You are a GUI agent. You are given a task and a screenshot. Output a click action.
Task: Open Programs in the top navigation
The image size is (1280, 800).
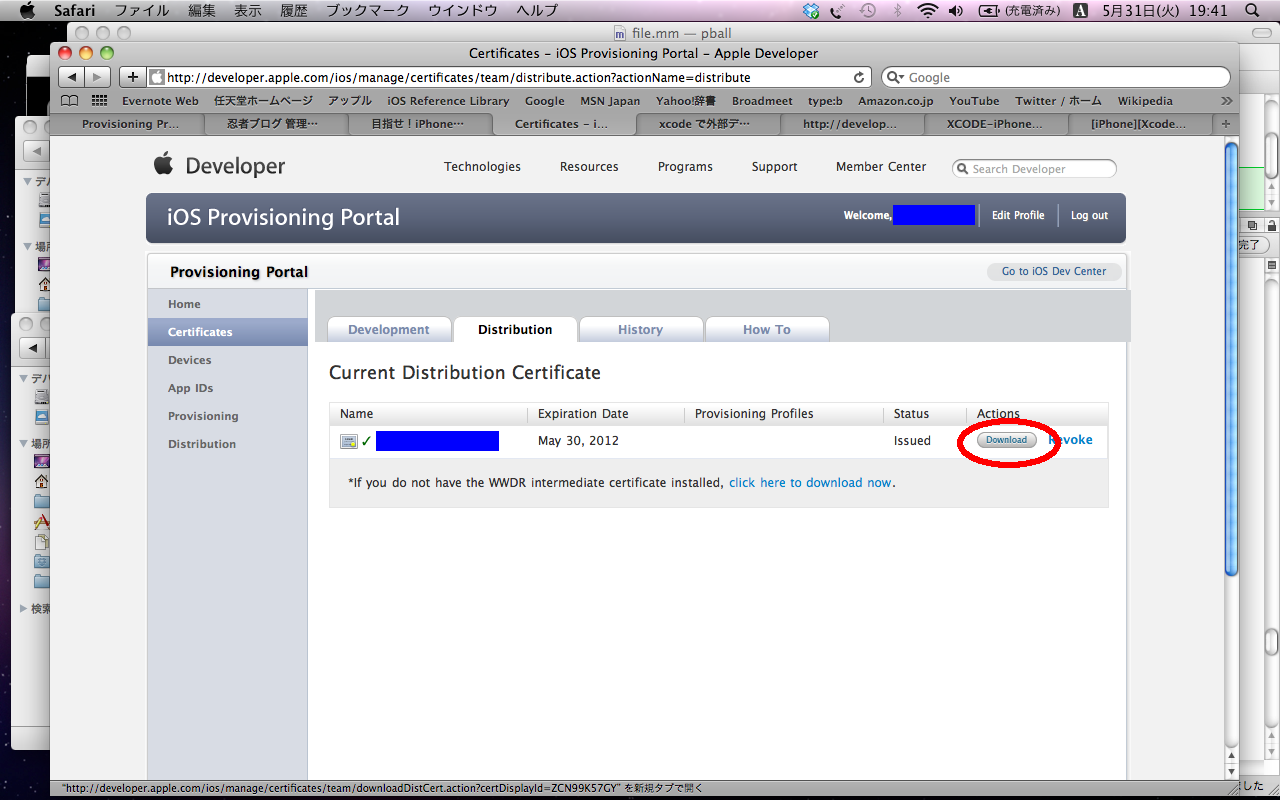(685, 167)
